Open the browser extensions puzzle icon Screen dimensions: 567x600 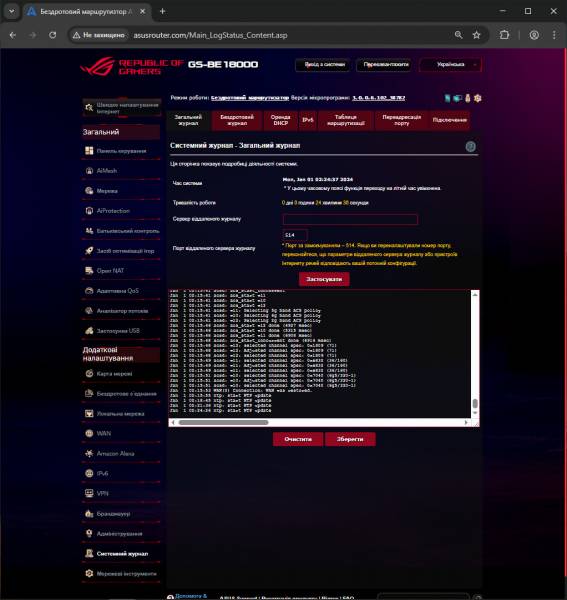click(504, 35)
